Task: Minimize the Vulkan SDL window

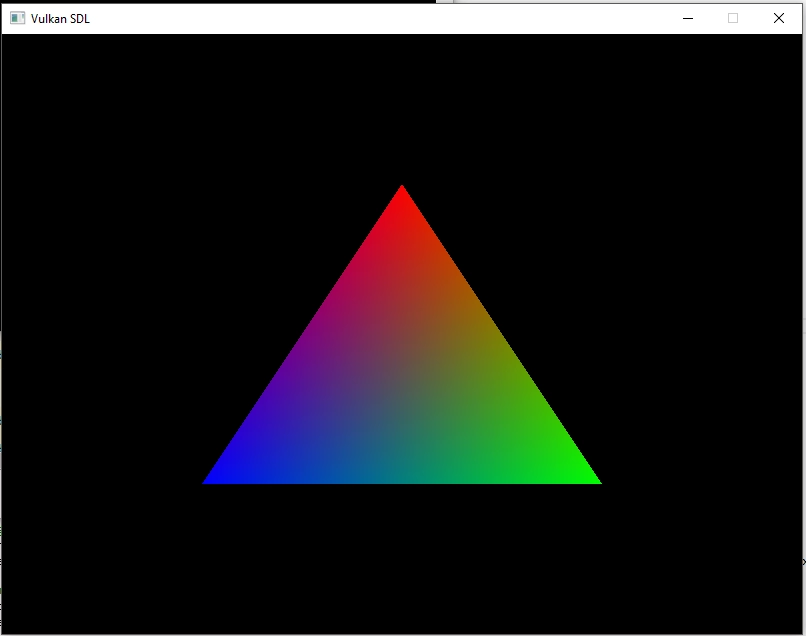Action: (x=688, y=18)
